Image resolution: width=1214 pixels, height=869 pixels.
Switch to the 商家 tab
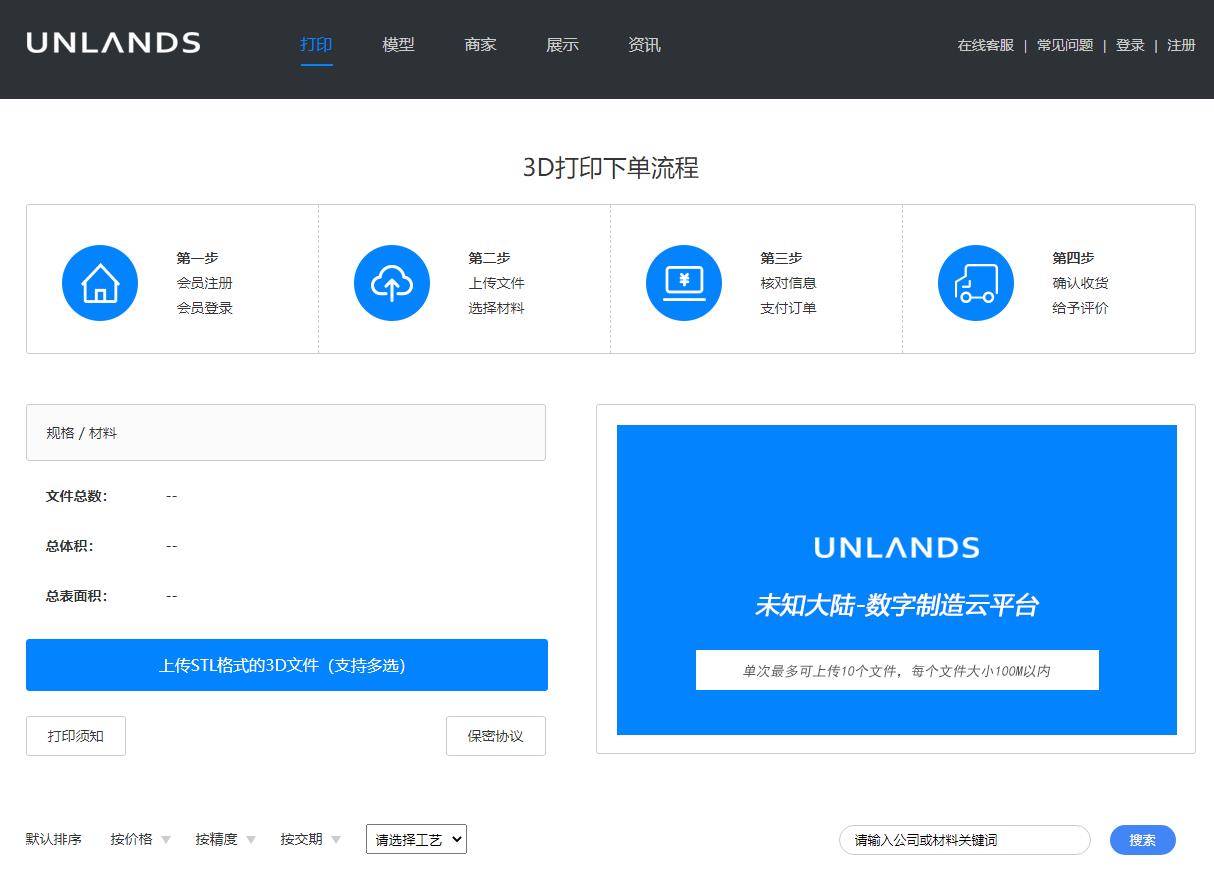(479, 44)
